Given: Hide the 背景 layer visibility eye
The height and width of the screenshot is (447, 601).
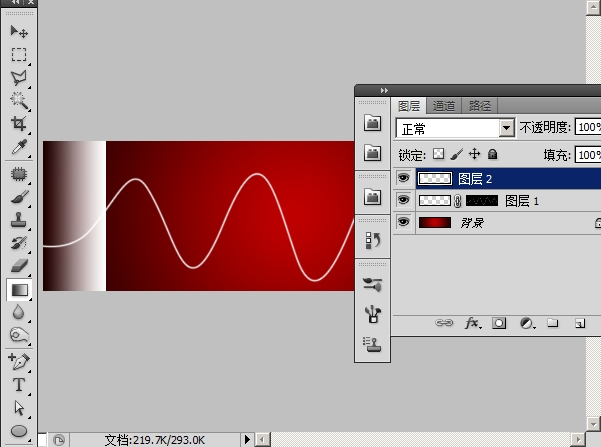Looking at the screenshot, I should 404,222.
